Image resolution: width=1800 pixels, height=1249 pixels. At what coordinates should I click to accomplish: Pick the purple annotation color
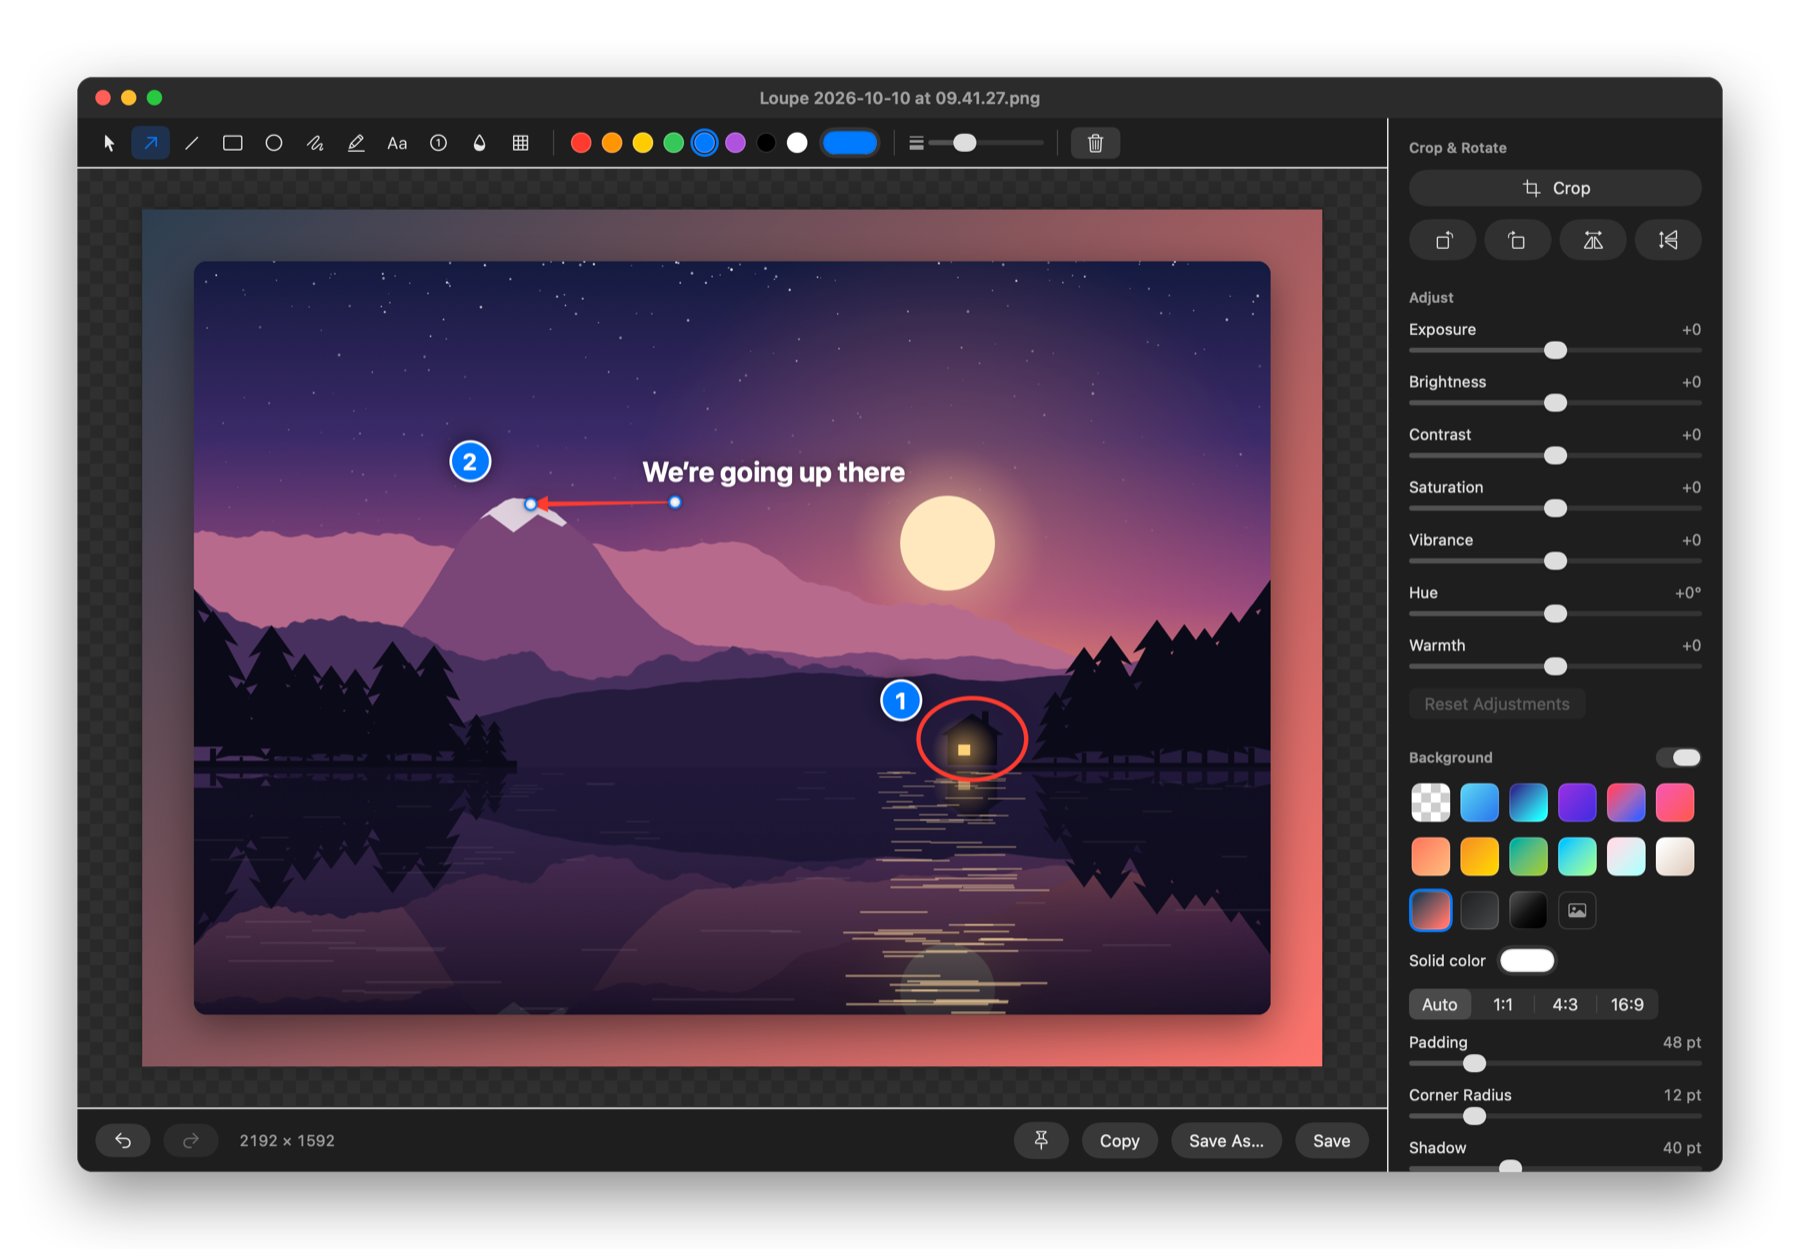736,143
